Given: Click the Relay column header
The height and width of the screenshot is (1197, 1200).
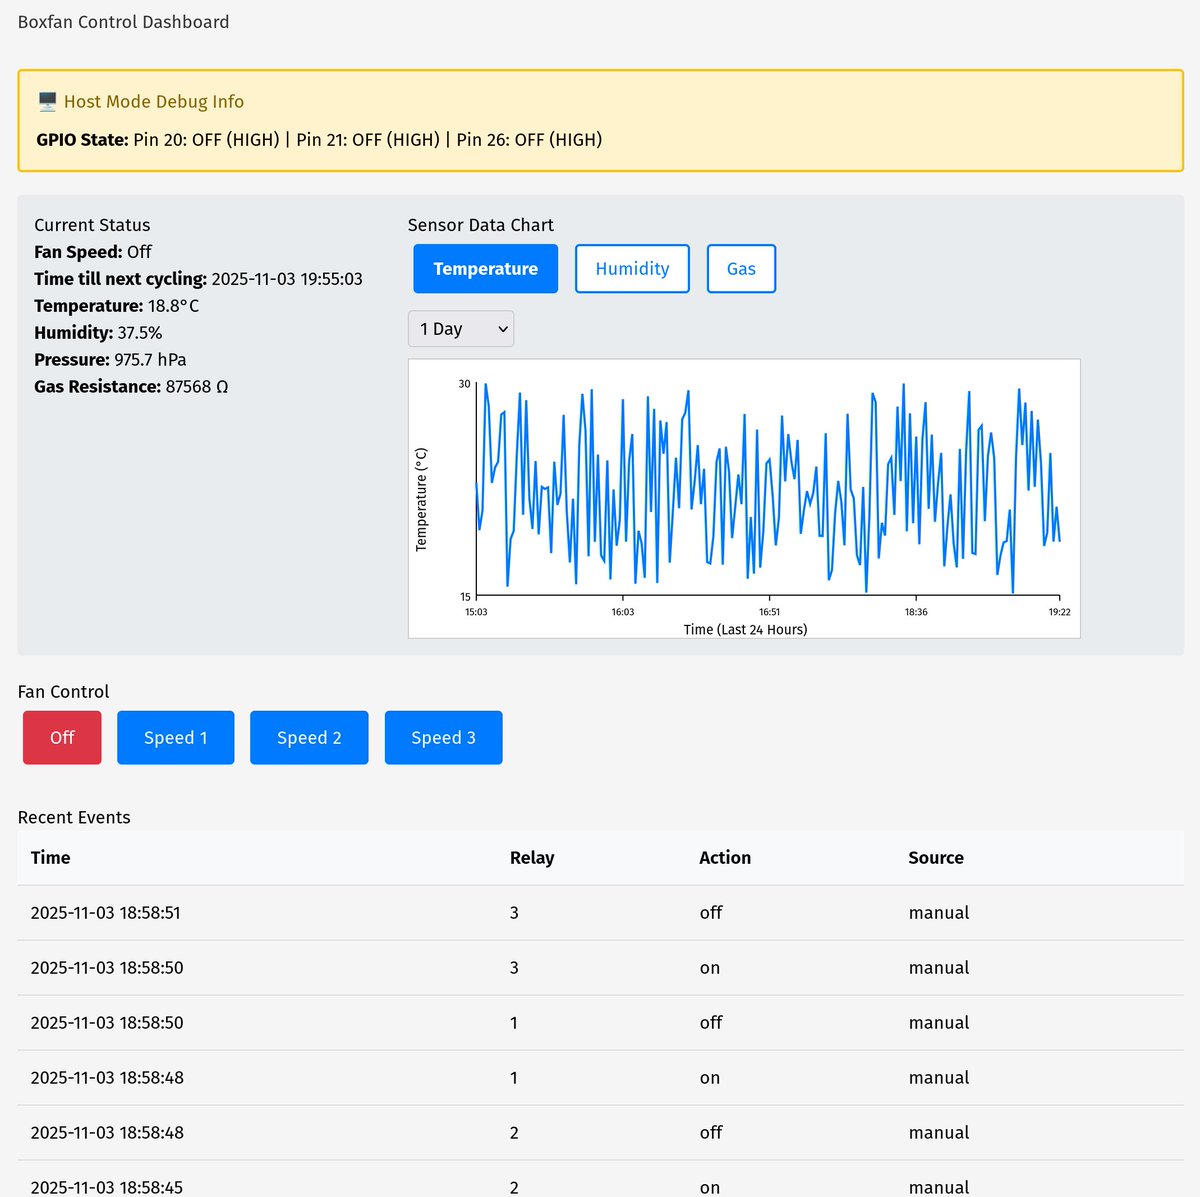Looking at the screenshot, I should click(x=532, y=857).
